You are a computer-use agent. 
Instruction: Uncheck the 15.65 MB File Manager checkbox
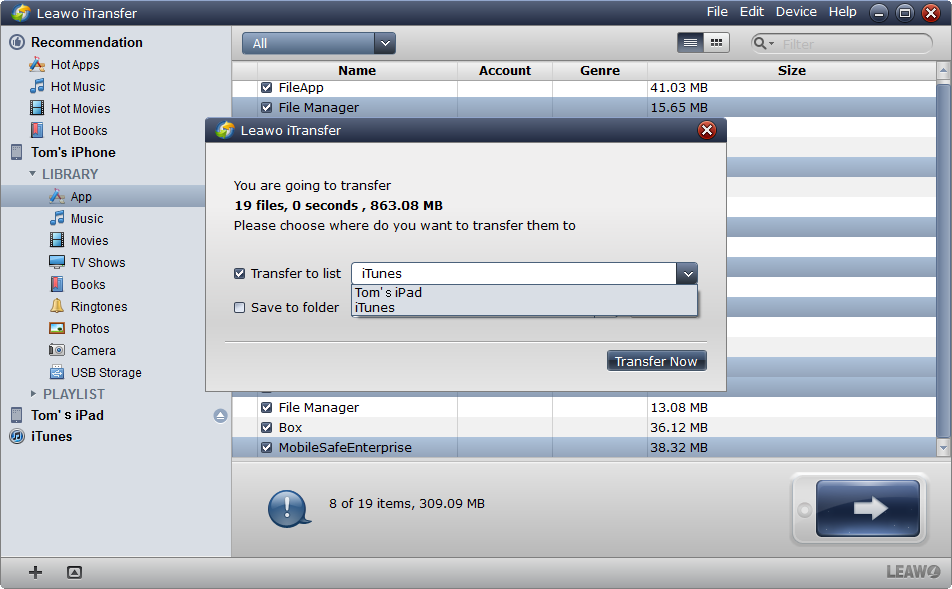tap(266, 107)
